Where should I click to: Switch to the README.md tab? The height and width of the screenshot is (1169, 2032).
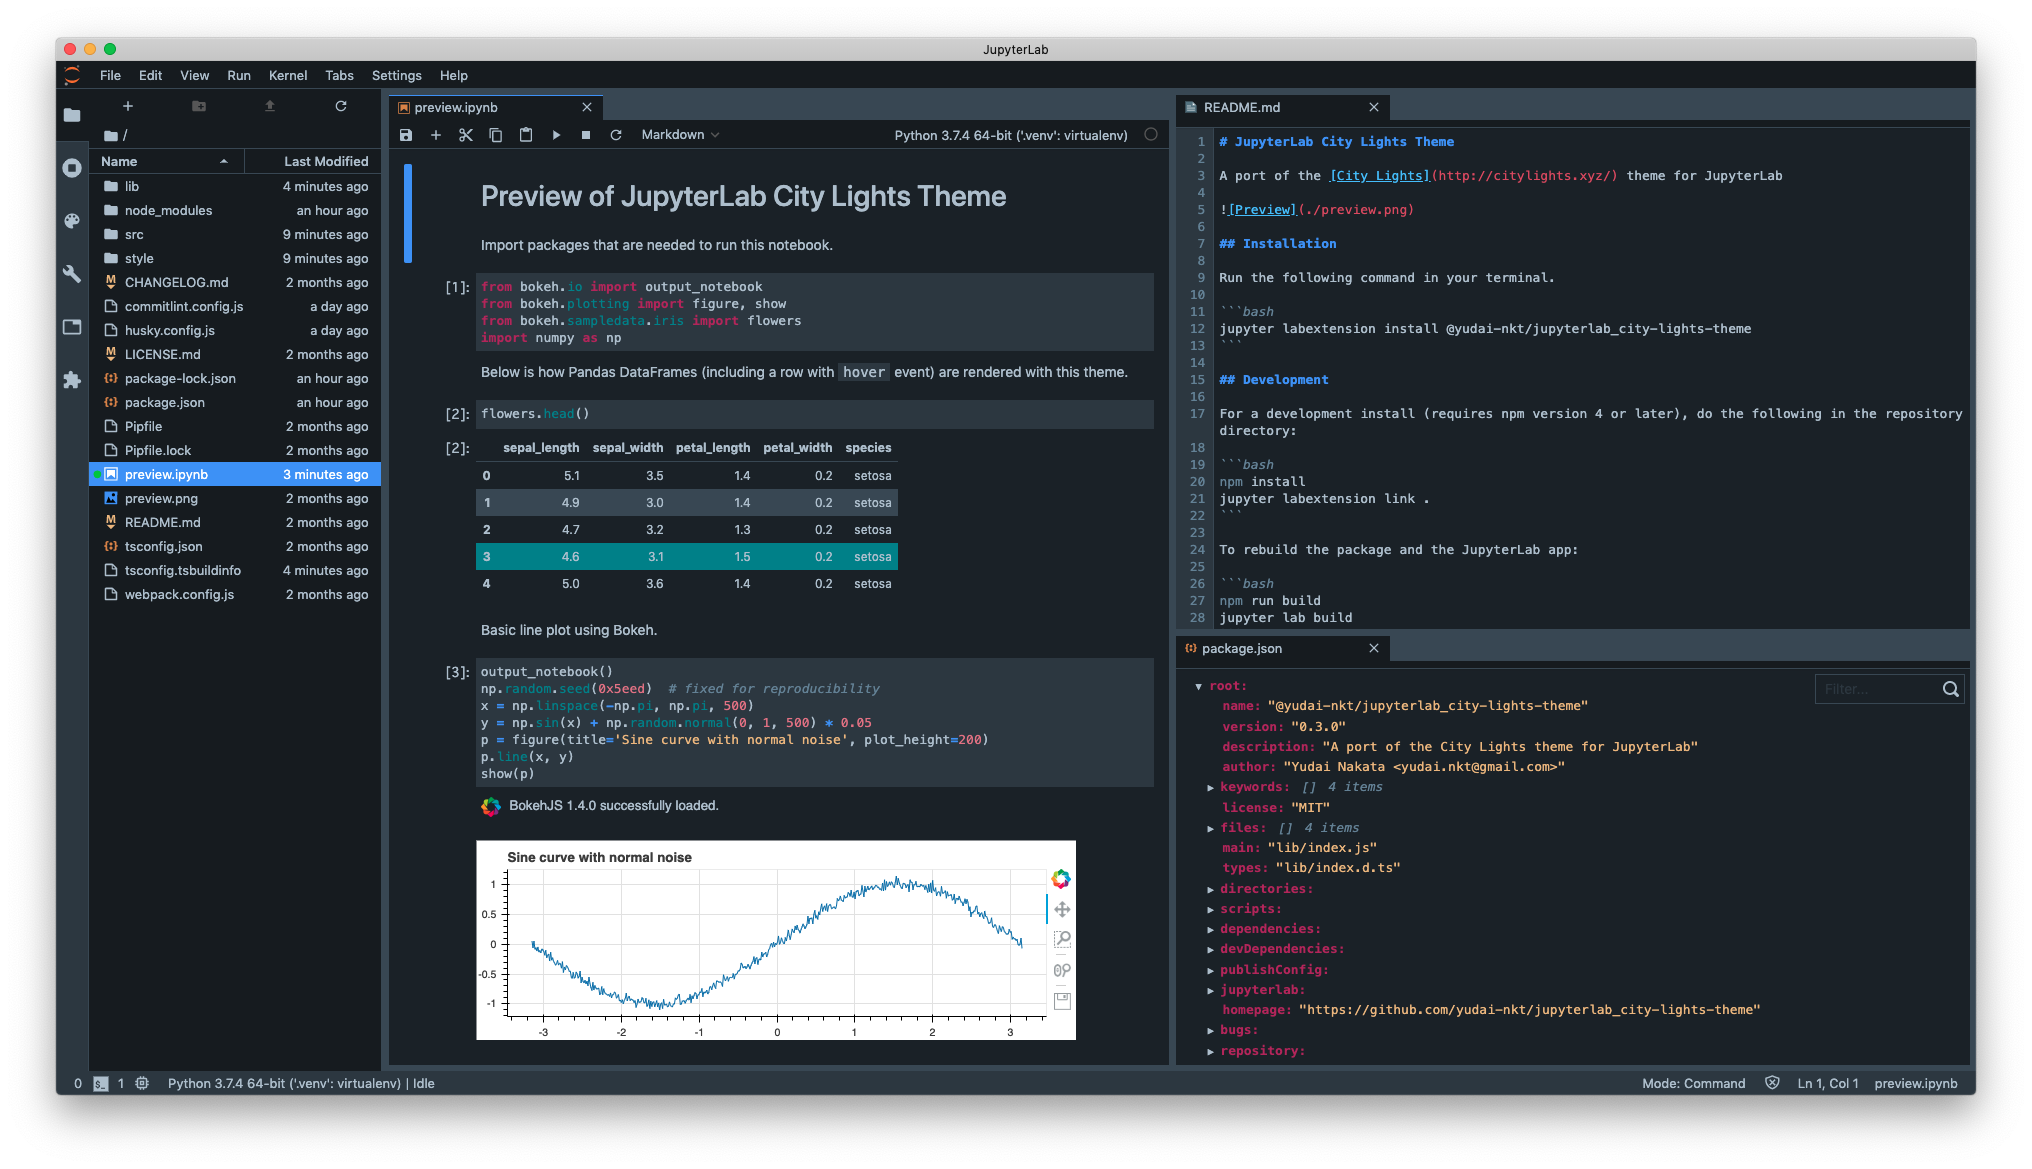pyautogui.click(x=1242, y=107)
